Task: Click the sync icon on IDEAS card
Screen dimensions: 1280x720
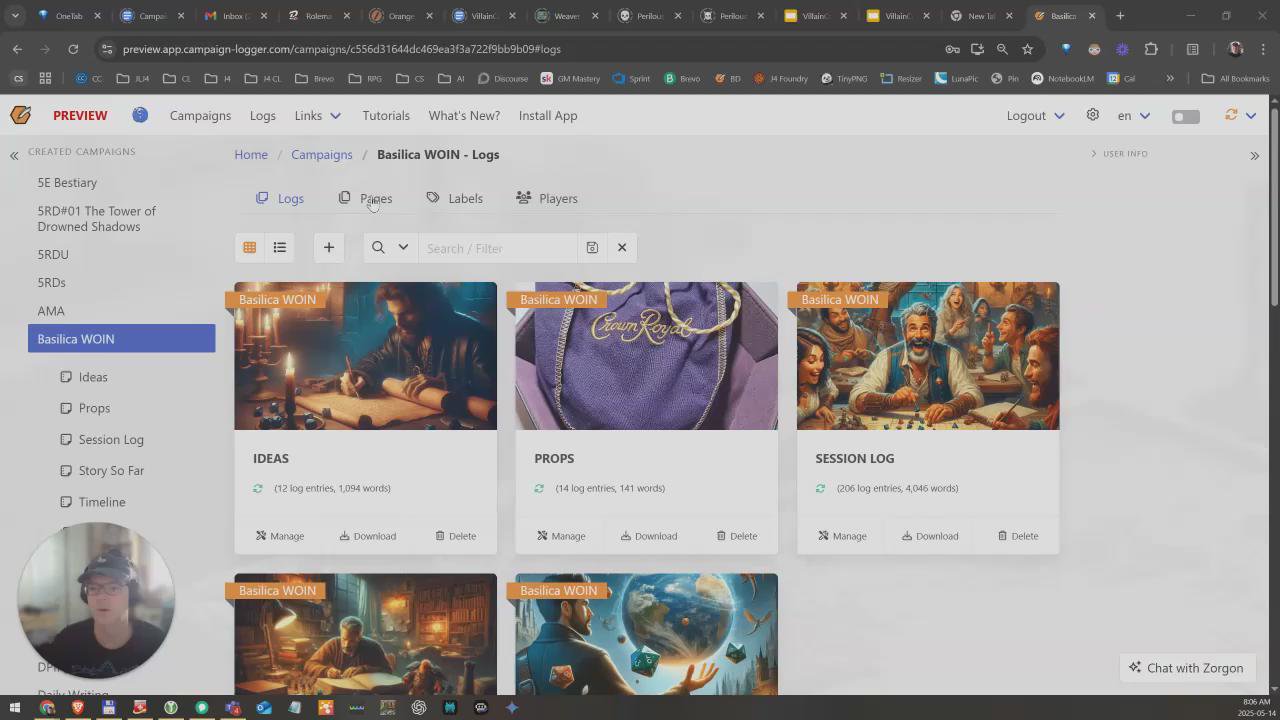Action: [x=258, y=488]
